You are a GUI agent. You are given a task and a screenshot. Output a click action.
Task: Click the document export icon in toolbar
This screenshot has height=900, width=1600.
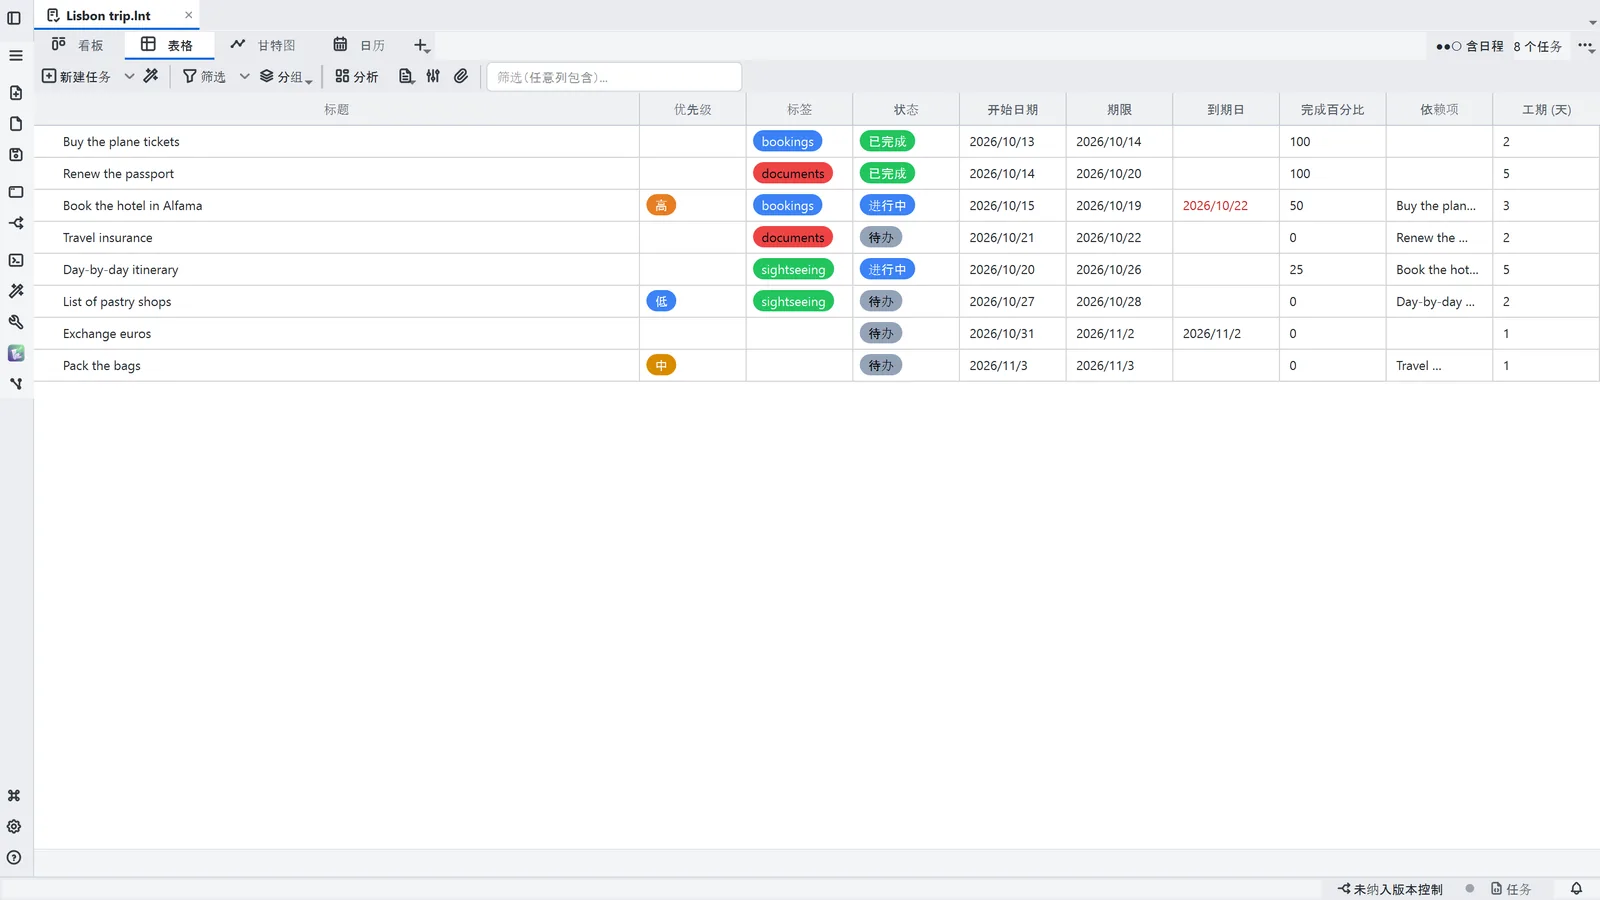coord(406,76)
